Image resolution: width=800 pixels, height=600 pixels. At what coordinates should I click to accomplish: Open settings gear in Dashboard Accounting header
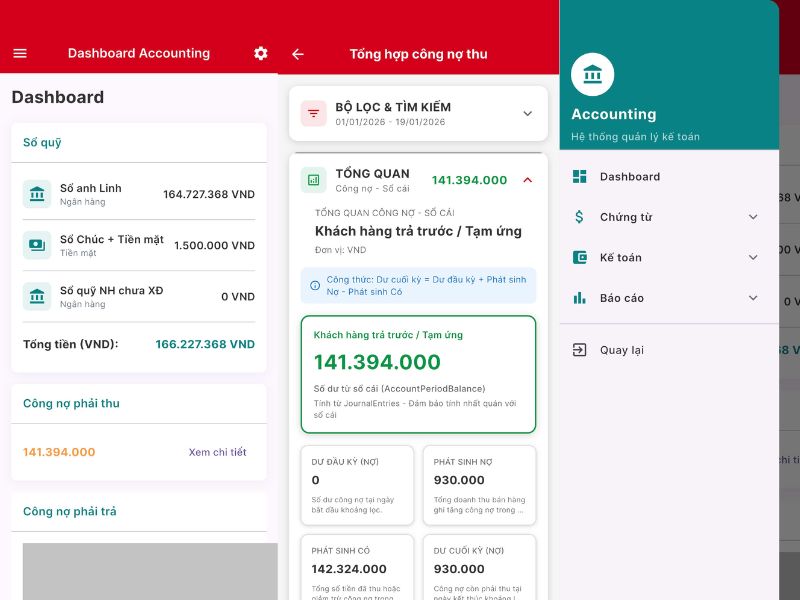pos(261,54)
